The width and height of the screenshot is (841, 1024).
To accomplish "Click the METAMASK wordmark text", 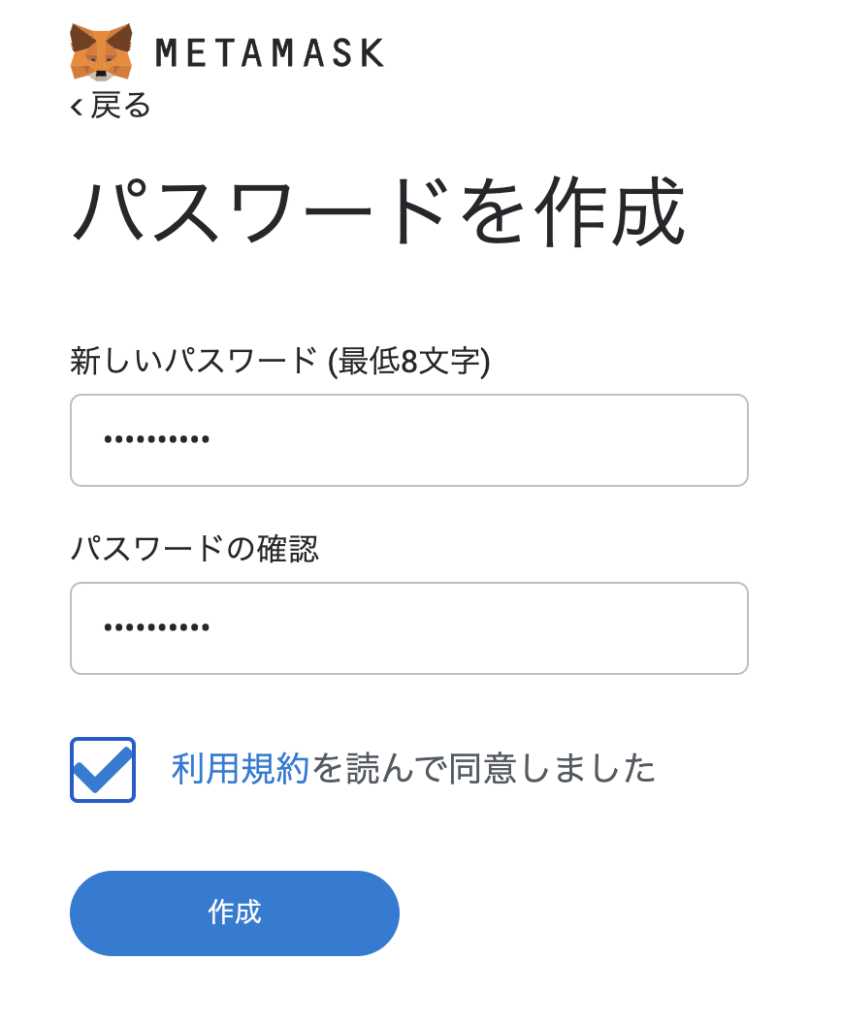I will (269, 52).
